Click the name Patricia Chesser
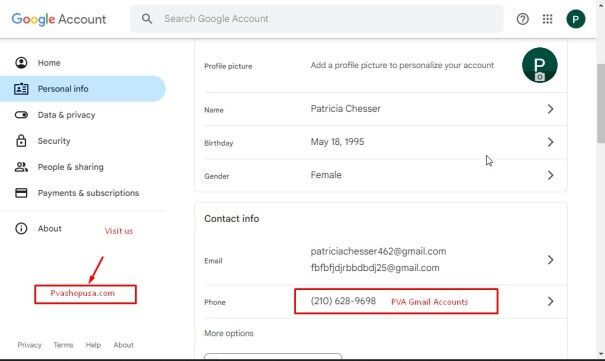605x361 pixels. click(x=345, y=109)
